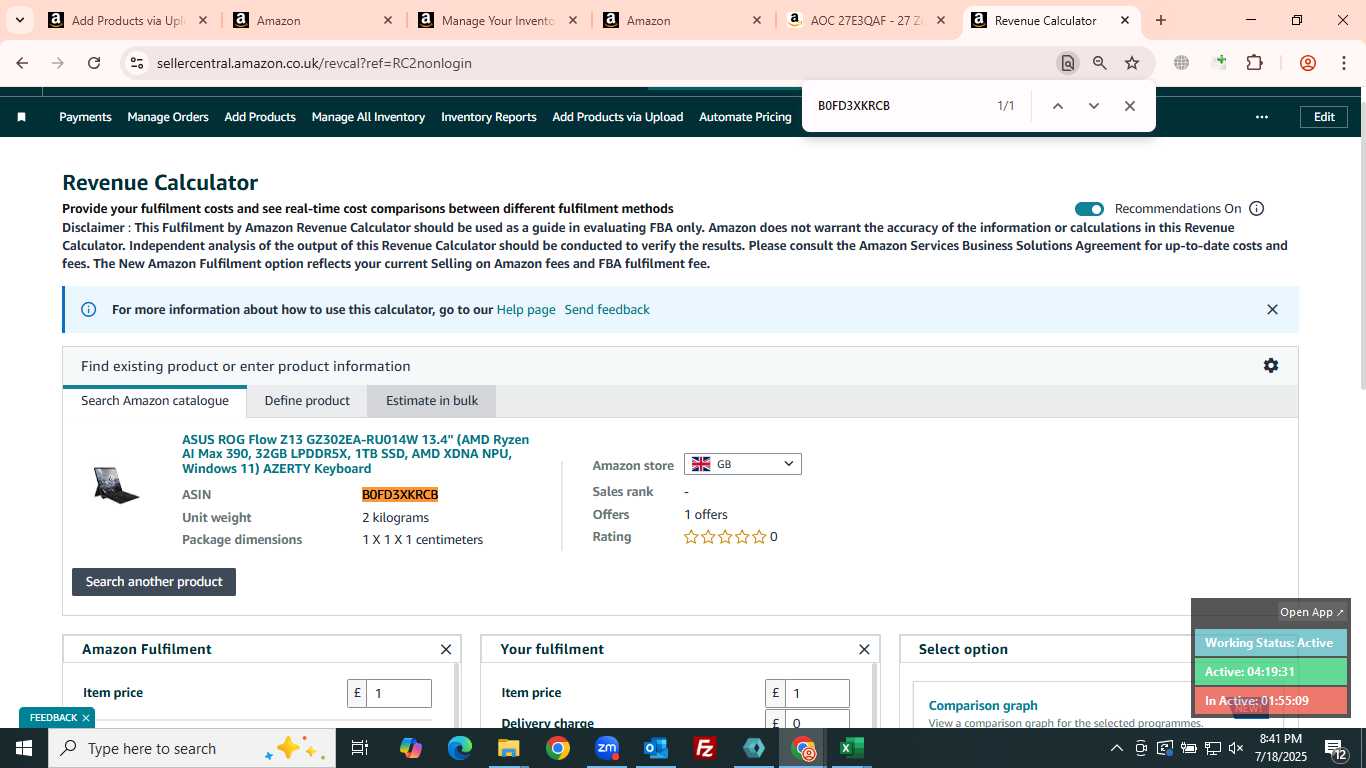
Task: Open the tab search dropdown arrow
Action: (x=21, y=20)
